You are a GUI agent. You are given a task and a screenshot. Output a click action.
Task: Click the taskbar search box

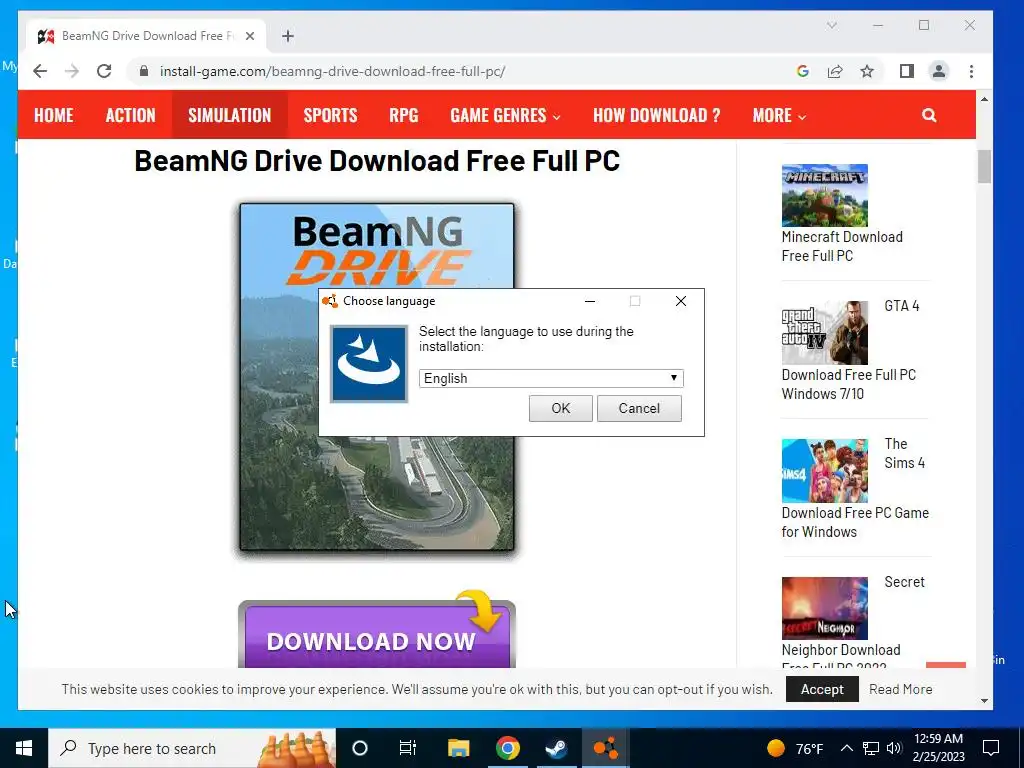[192, 748]
